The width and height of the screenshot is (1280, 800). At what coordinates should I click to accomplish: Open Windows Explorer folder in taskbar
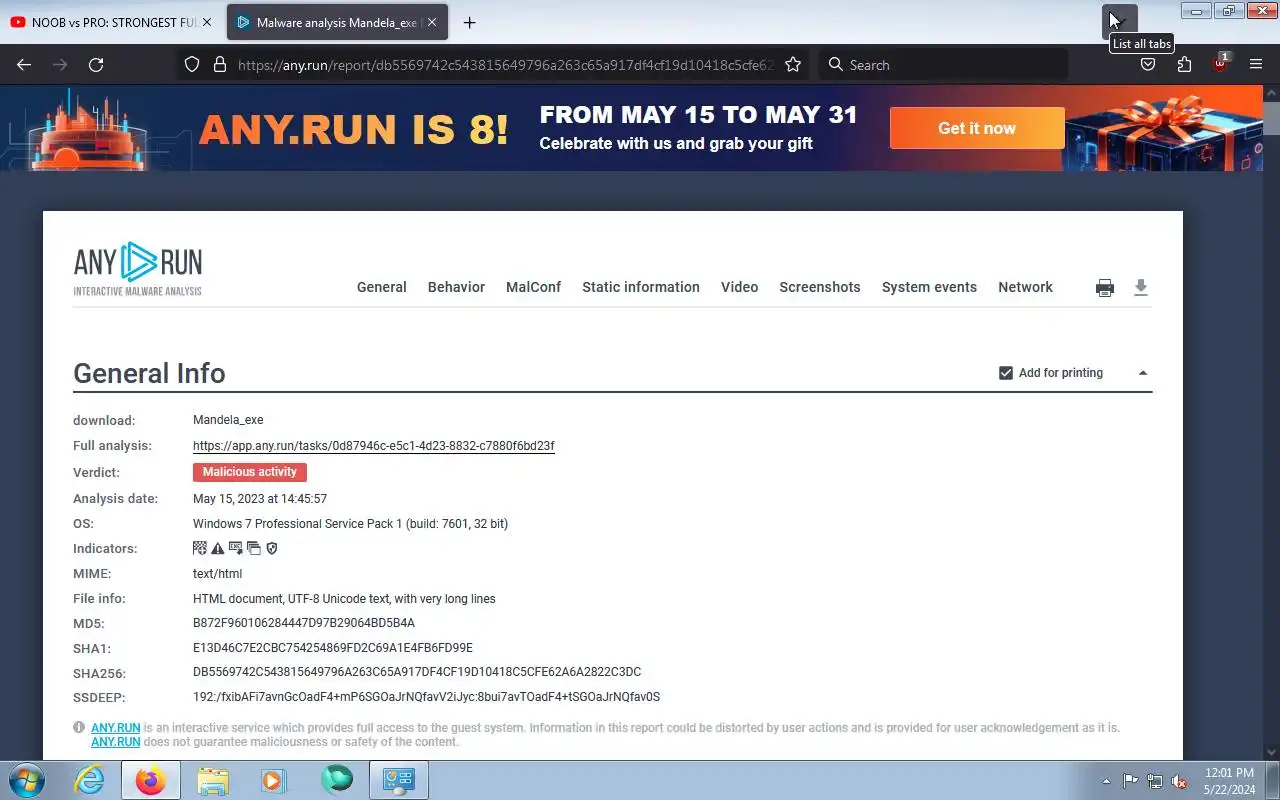pyautogui.click(x=213, y=780)
